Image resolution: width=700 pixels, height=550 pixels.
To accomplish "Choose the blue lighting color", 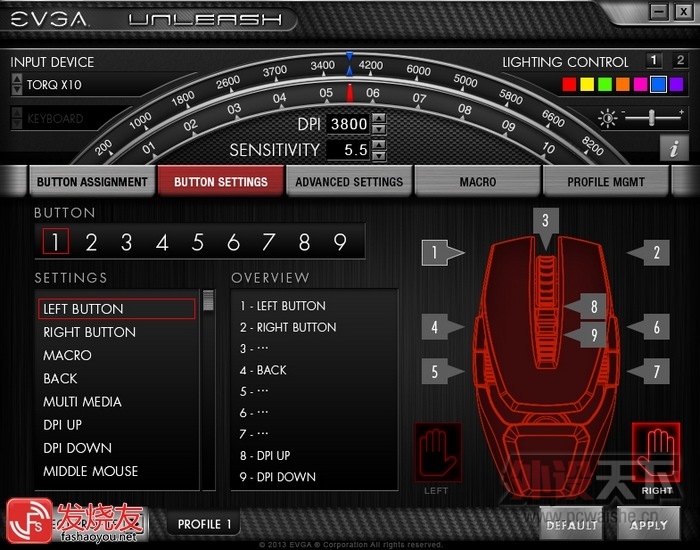I will pyautogui.click(x=658, y=84).
